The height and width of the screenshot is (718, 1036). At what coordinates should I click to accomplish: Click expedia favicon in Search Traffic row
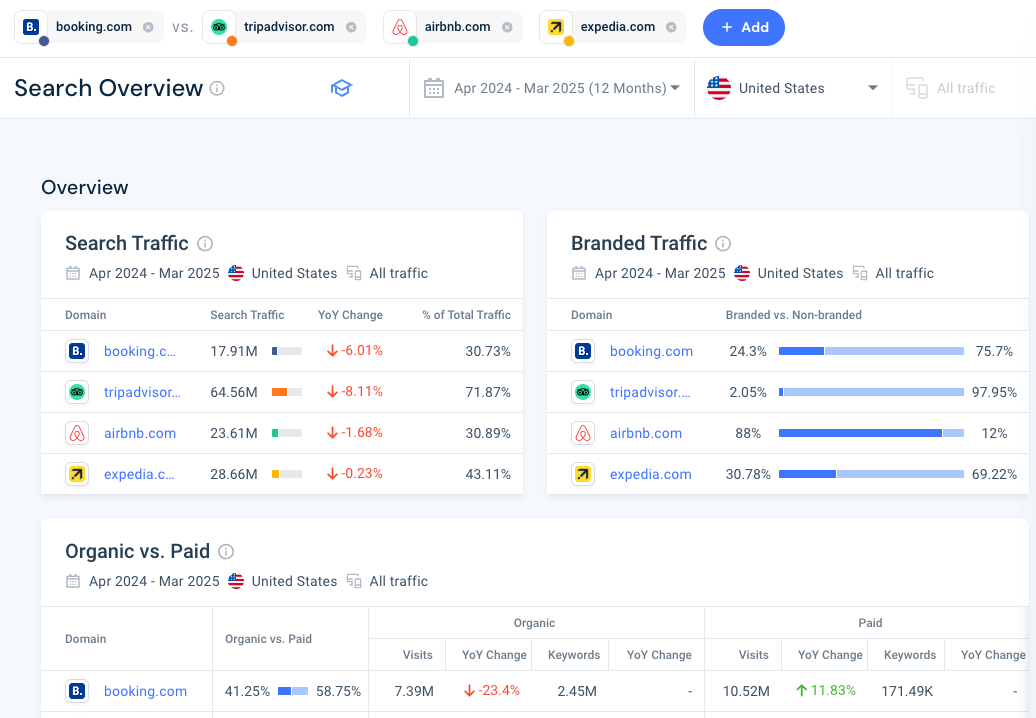point(77,474)
